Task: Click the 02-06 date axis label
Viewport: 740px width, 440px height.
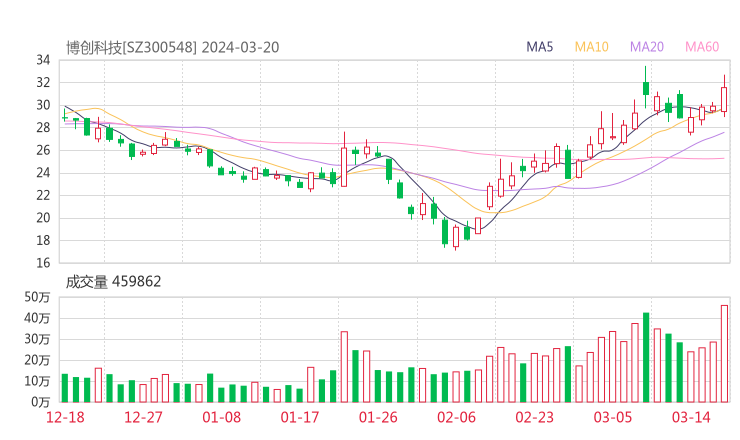Action: point(456,417)
